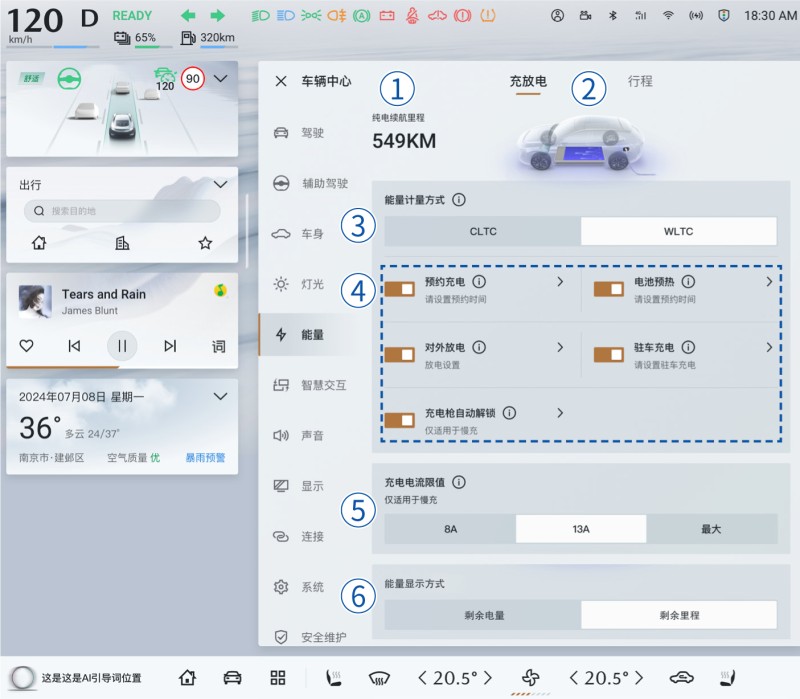Like the song Tears and Rain

[x=27, y=346]
